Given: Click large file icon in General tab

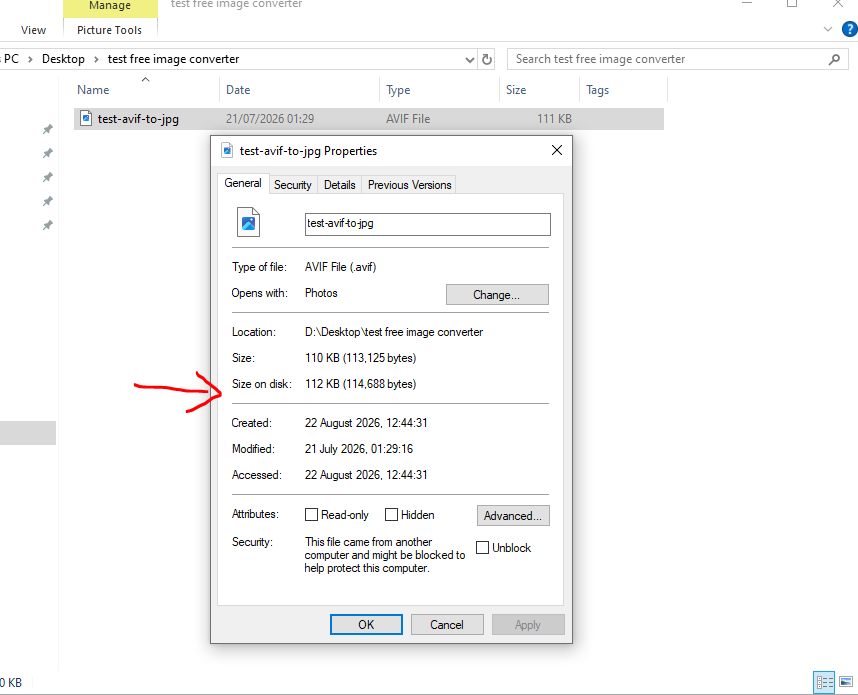Looking at the screenshot, I should tap(248, 222).
